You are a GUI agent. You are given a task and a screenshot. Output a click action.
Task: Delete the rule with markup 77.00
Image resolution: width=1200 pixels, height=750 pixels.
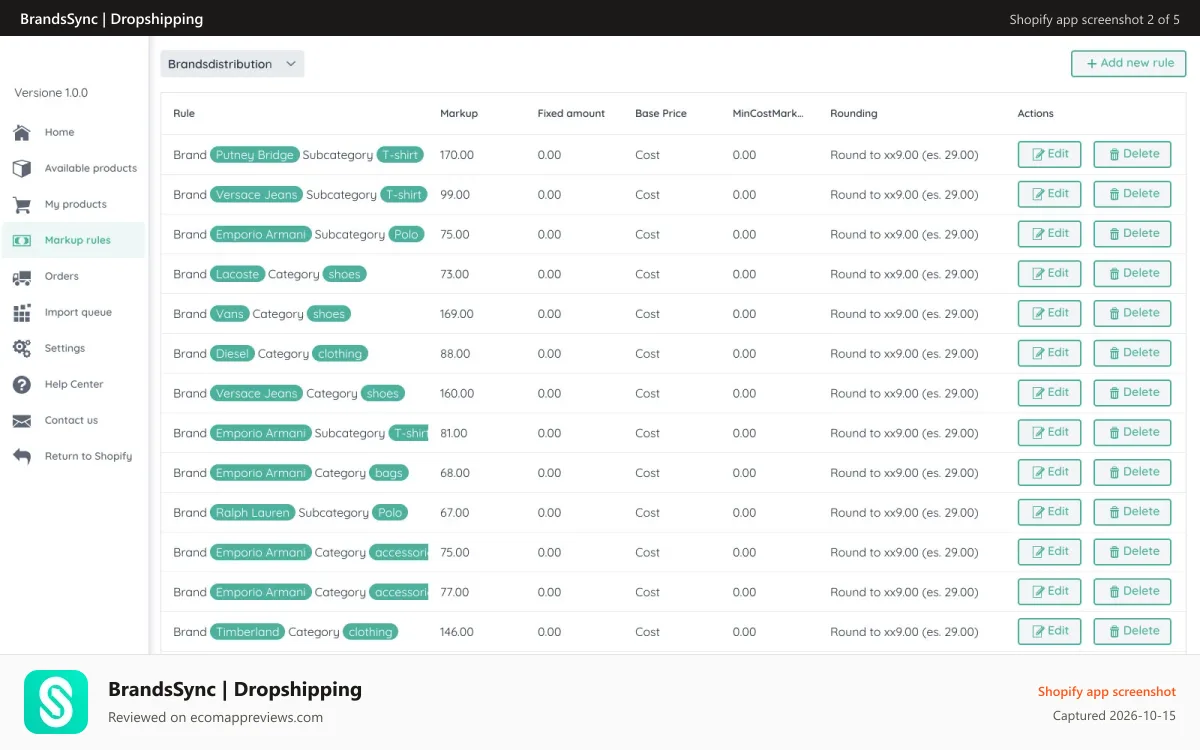click(x=1132, y=591)
